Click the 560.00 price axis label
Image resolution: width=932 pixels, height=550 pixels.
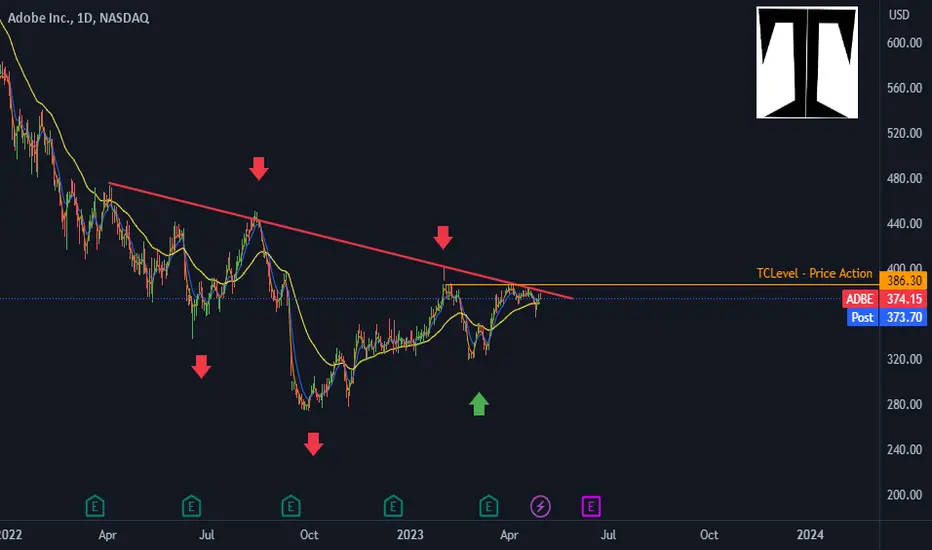click(904, 88)
